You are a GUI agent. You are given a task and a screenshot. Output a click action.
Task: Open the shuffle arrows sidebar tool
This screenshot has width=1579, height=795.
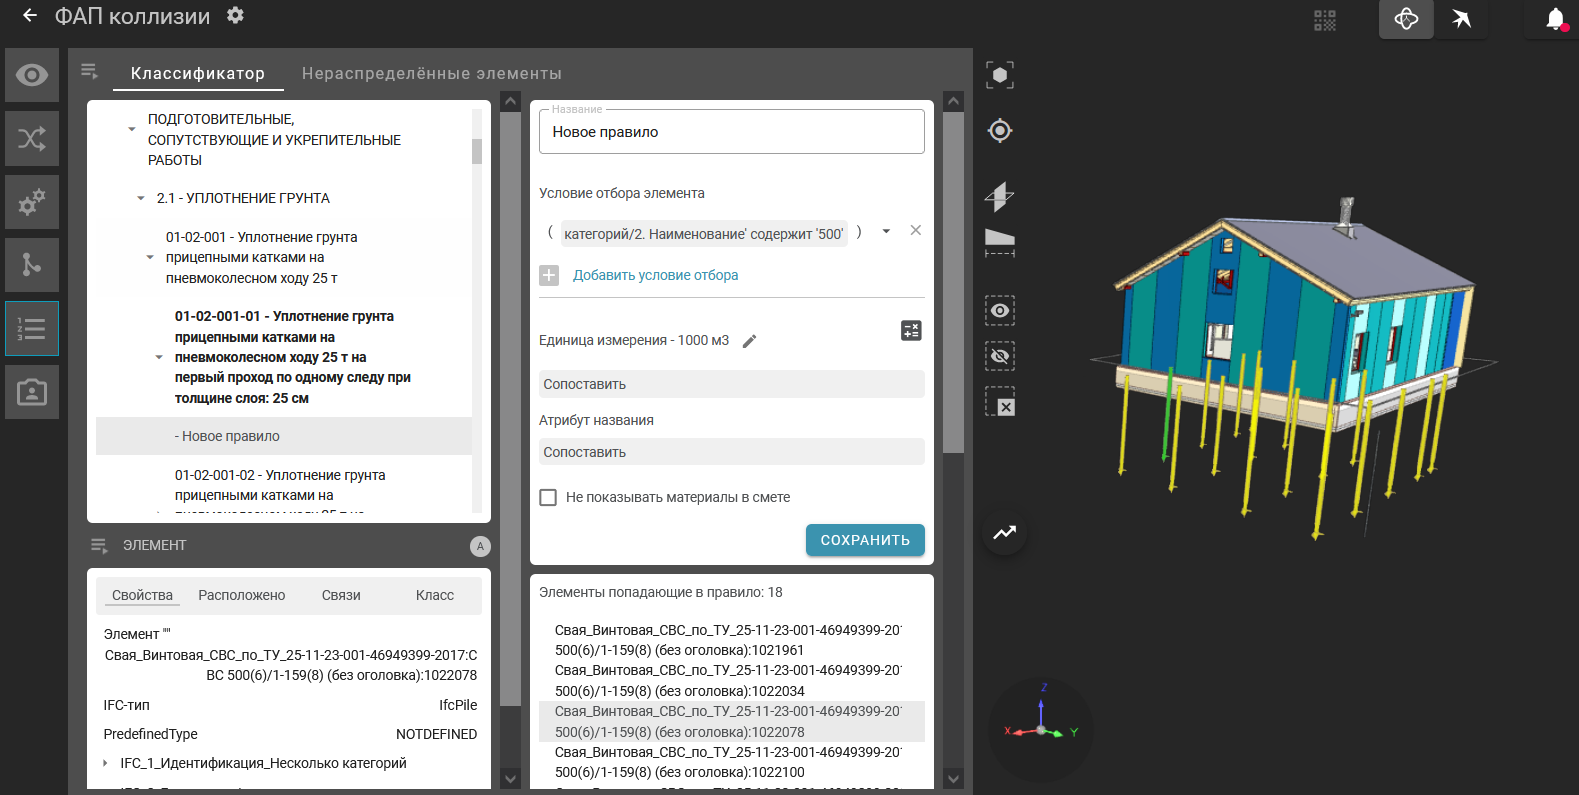click(32, 139)
